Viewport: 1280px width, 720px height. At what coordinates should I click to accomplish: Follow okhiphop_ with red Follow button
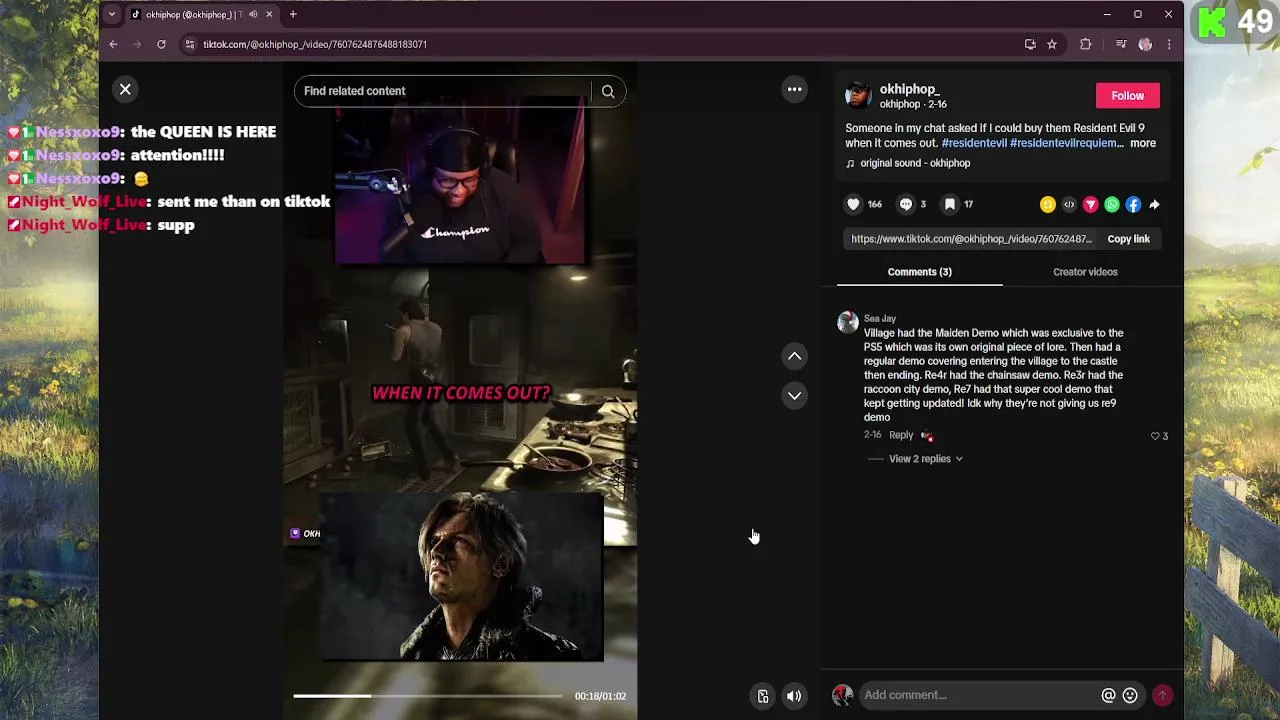1127,96
